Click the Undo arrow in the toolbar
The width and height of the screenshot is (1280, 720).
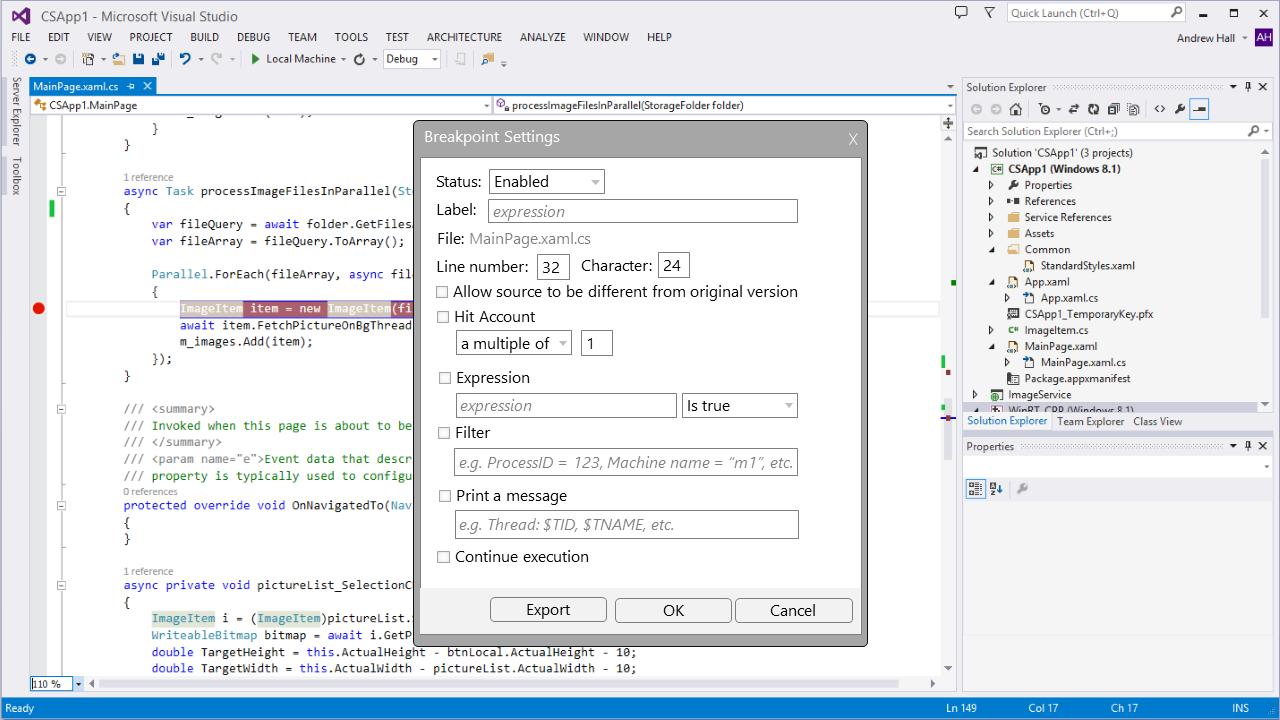(185, 59)
